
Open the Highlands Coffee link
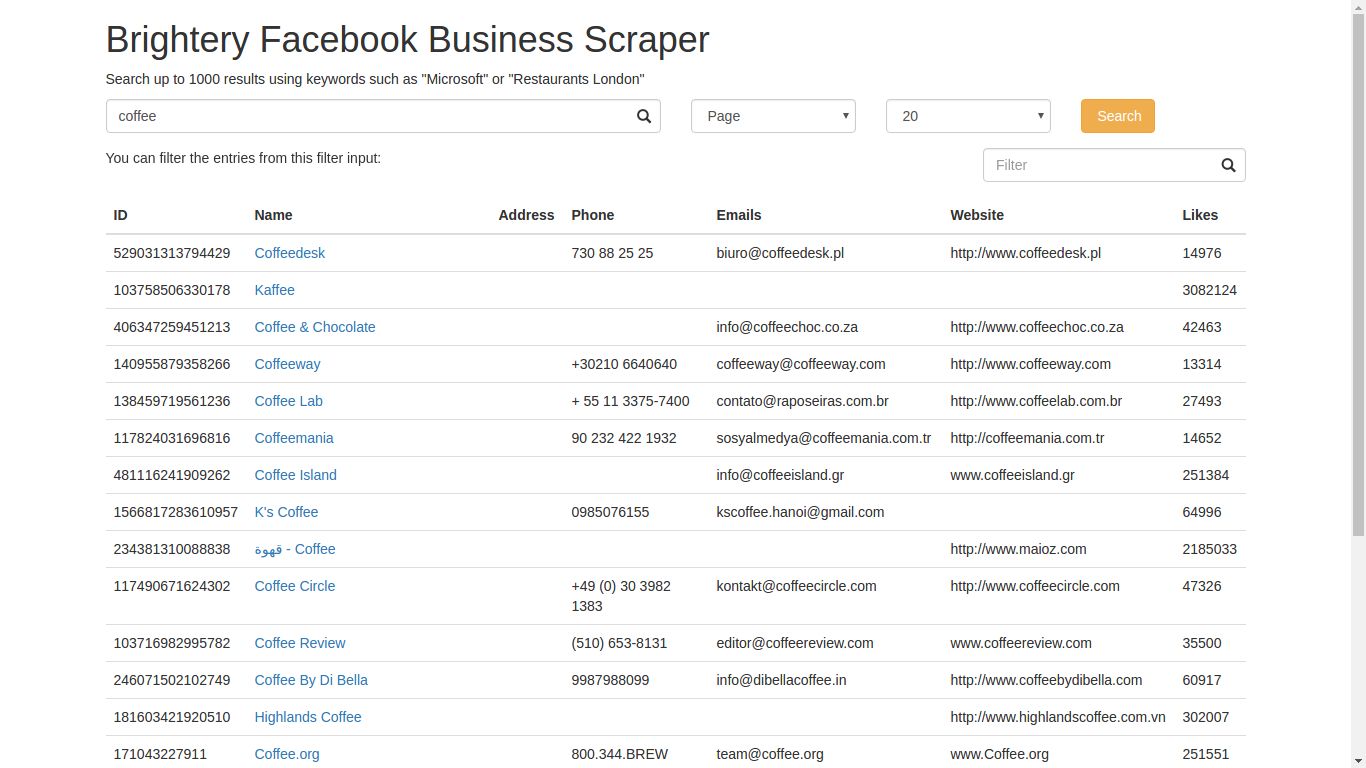(308, 717)
